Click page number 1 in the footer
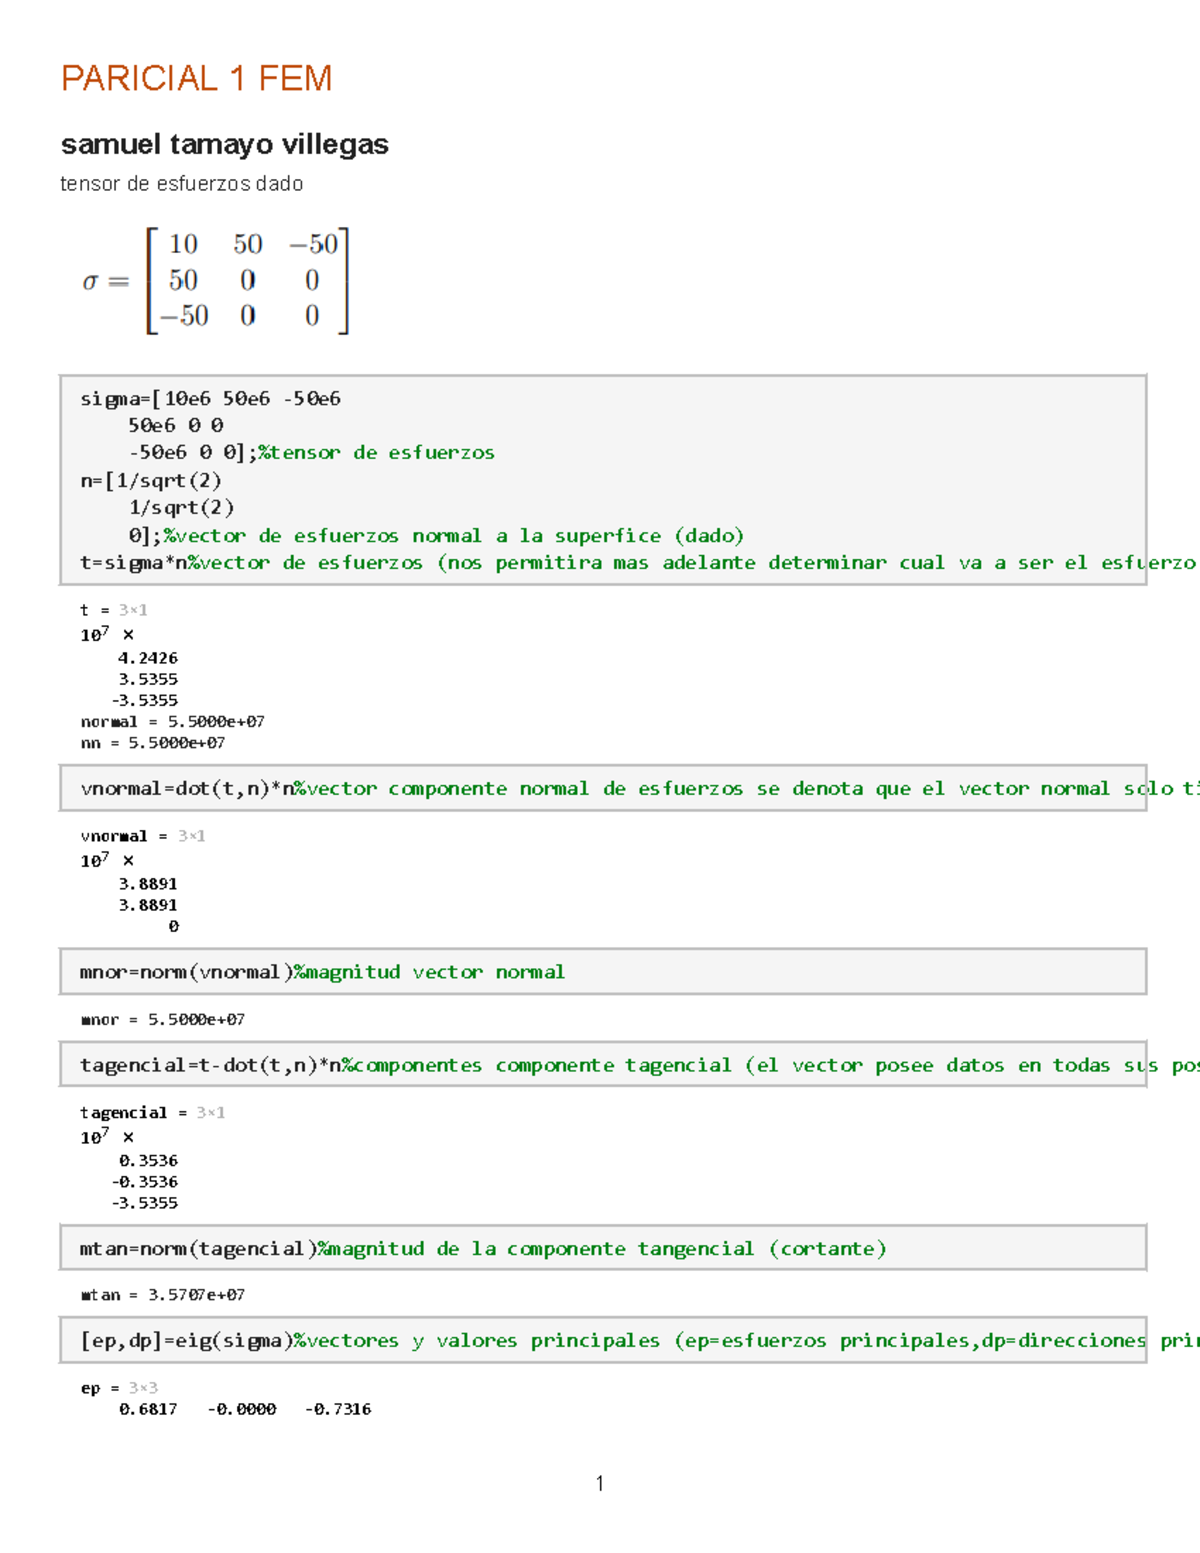Viewport: 1200px width, 1553px height. (599, 1483)
